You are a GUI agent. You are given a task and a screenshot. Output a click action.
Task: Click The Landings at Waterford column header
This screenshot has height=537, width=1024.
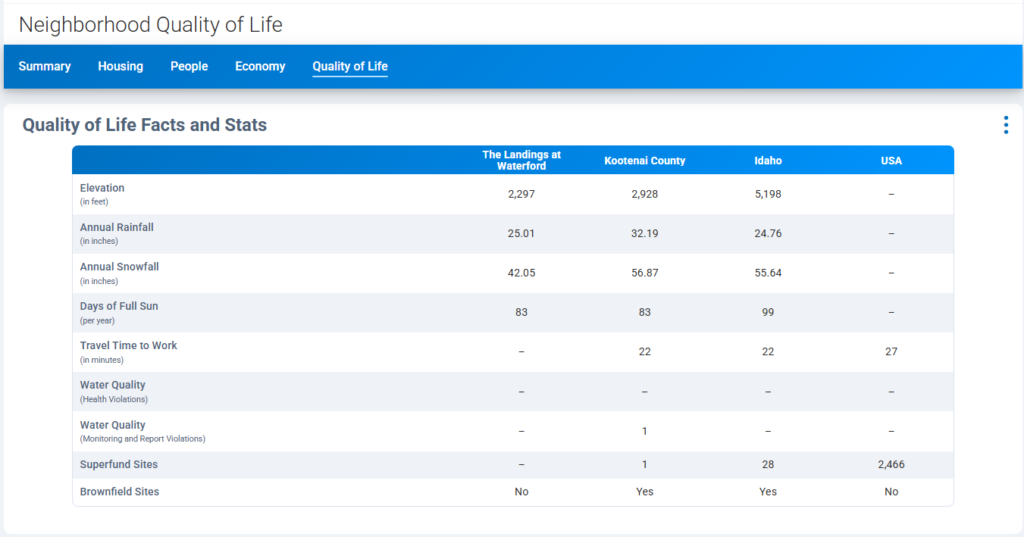tap(521, 160)
